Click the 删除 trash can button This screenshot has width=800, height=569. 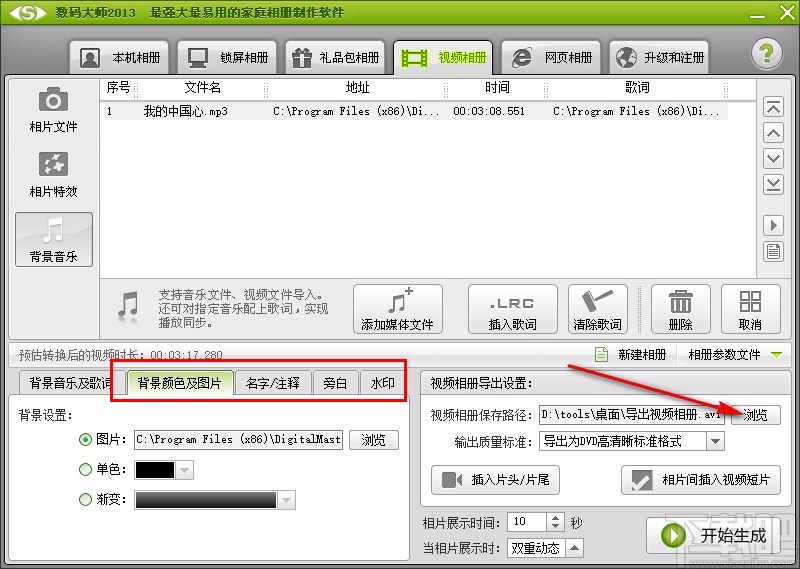[681, 309]
